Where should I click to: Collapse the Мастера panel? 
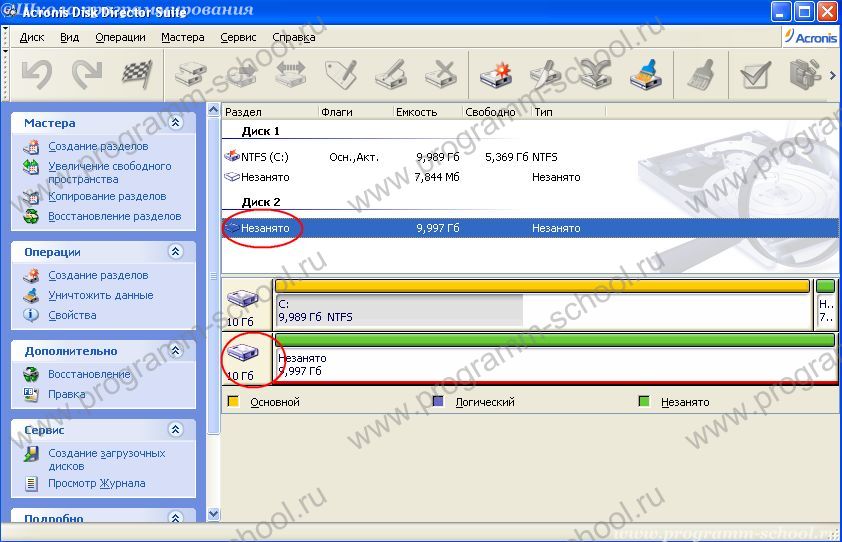click(x=176, y=122)
